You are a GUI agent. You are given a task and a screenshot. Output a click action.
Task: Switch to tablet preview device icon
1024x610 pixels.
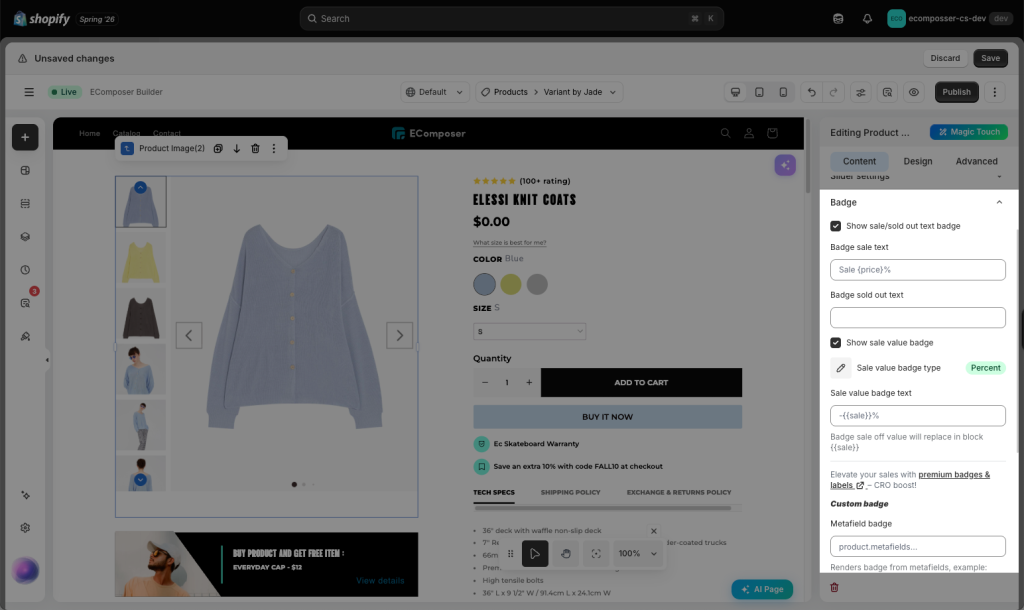coord(759,92)
